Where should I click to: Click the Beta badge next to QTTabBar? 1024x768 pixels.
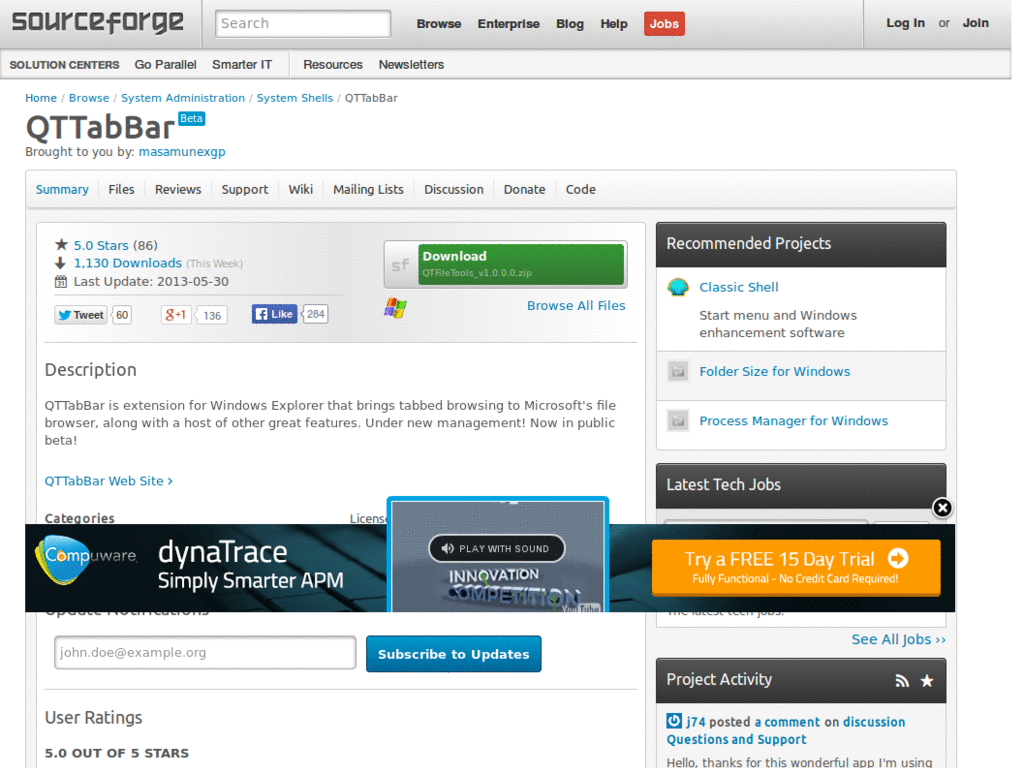point(191,118)
